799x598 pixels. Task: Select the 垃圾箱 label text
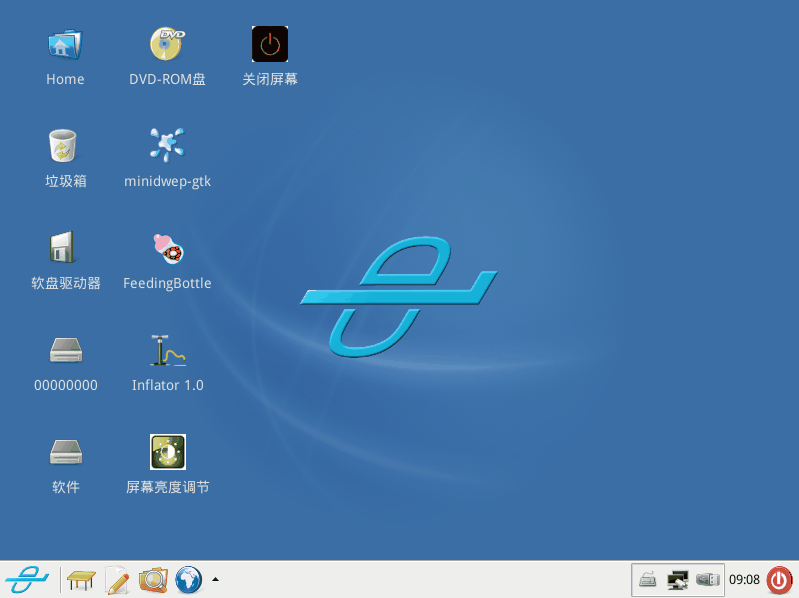[66, 181]
